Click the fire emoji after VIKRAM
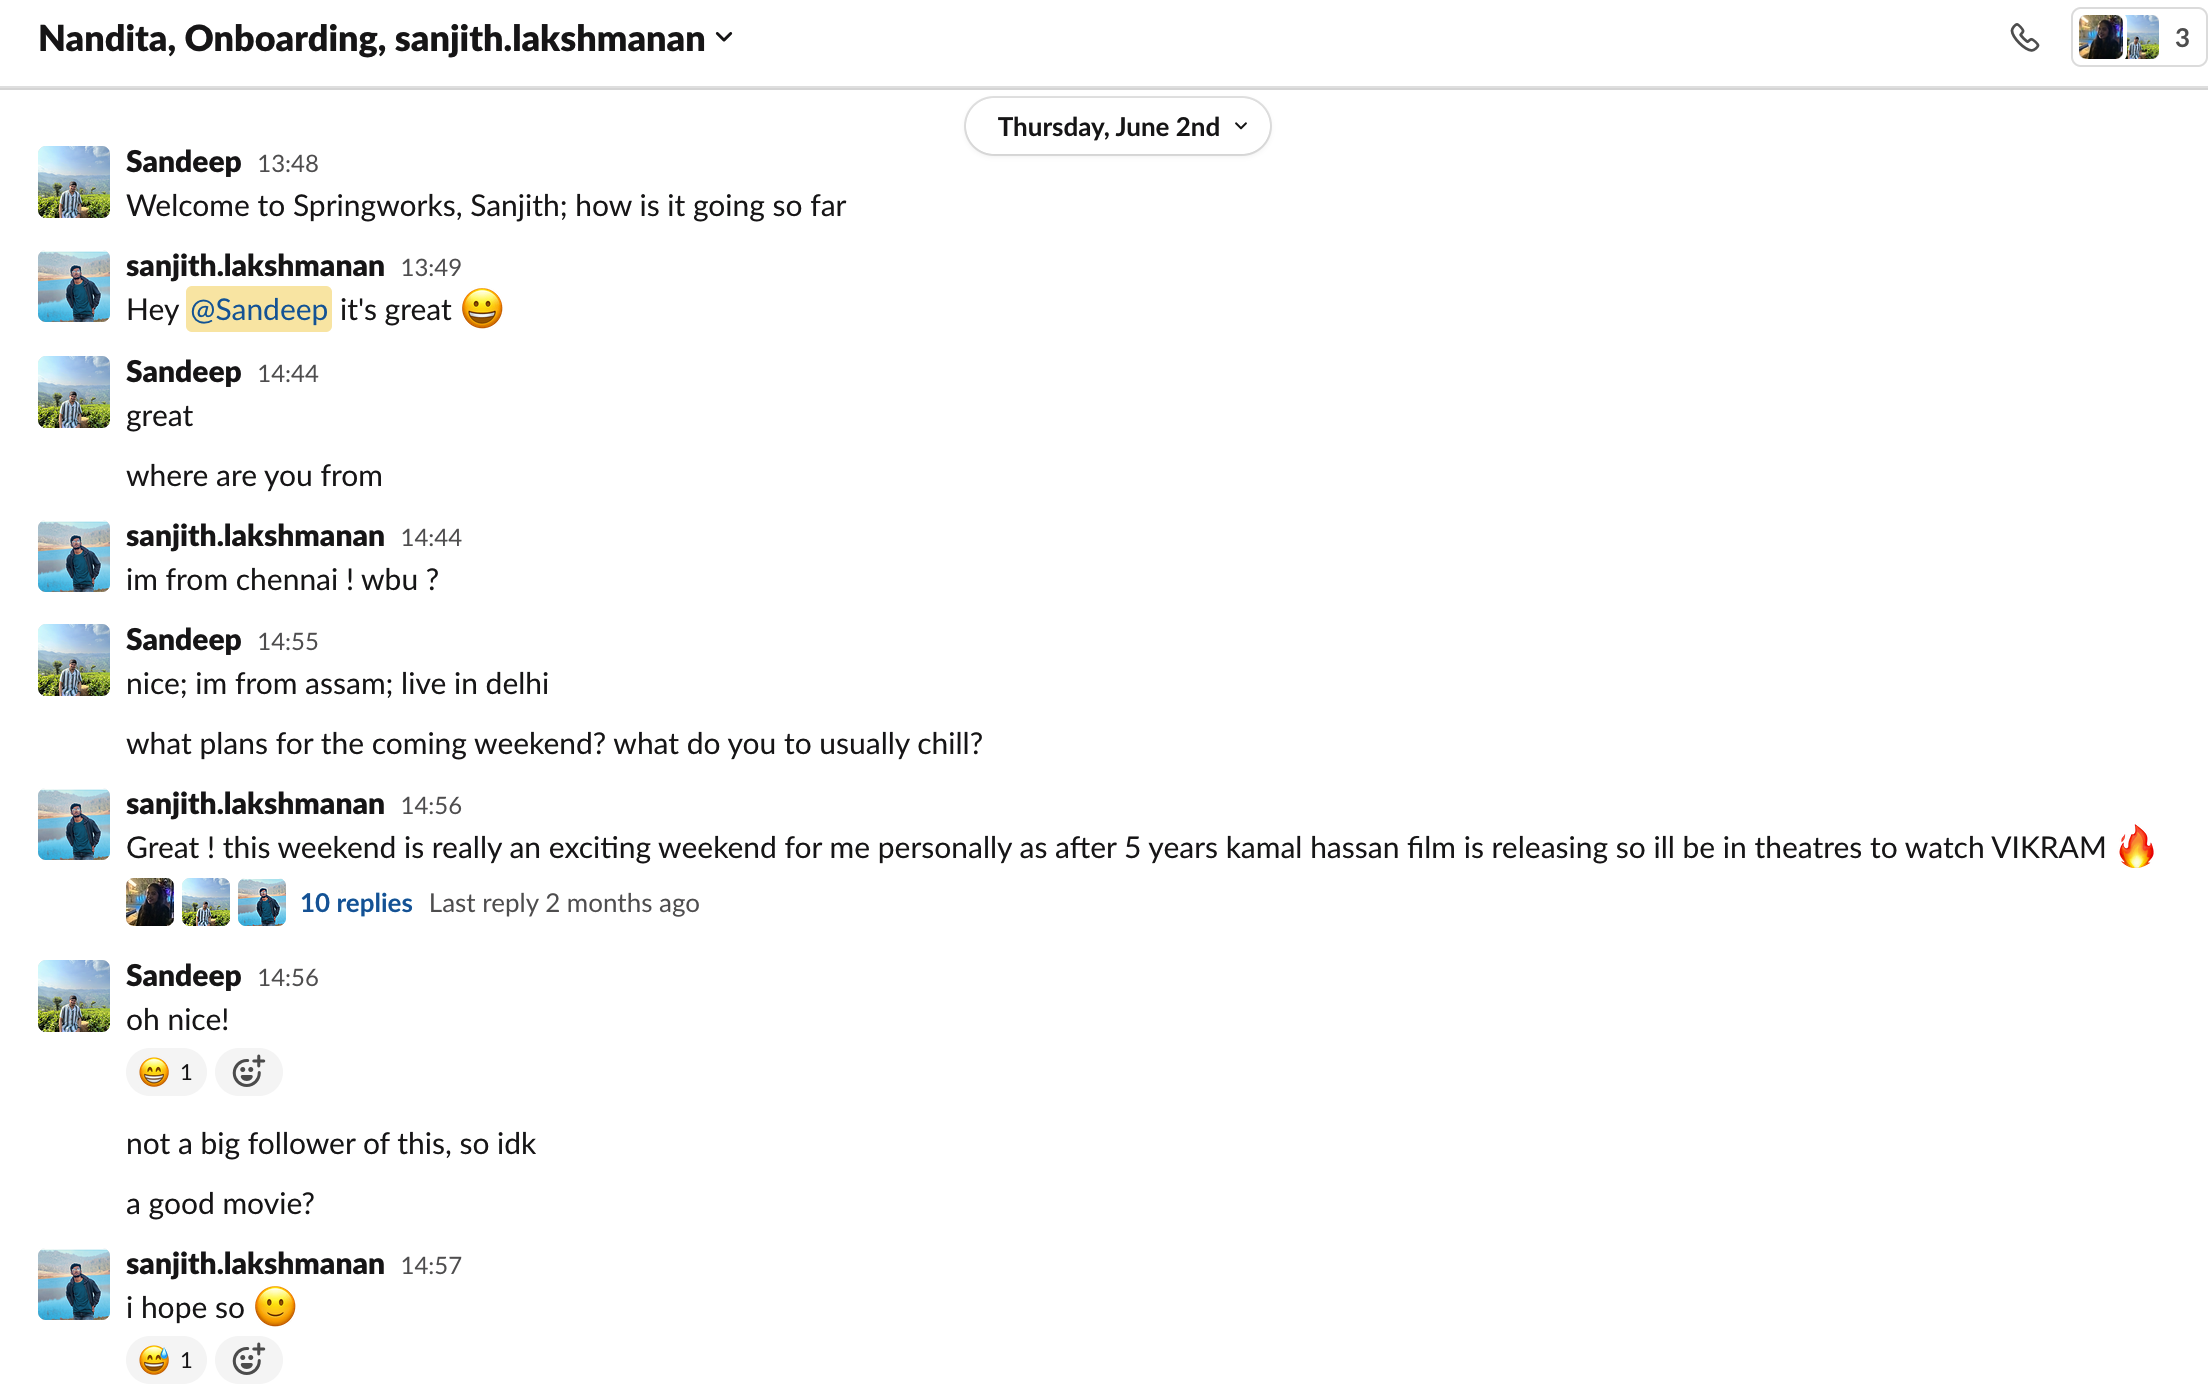 [2137, 846]
